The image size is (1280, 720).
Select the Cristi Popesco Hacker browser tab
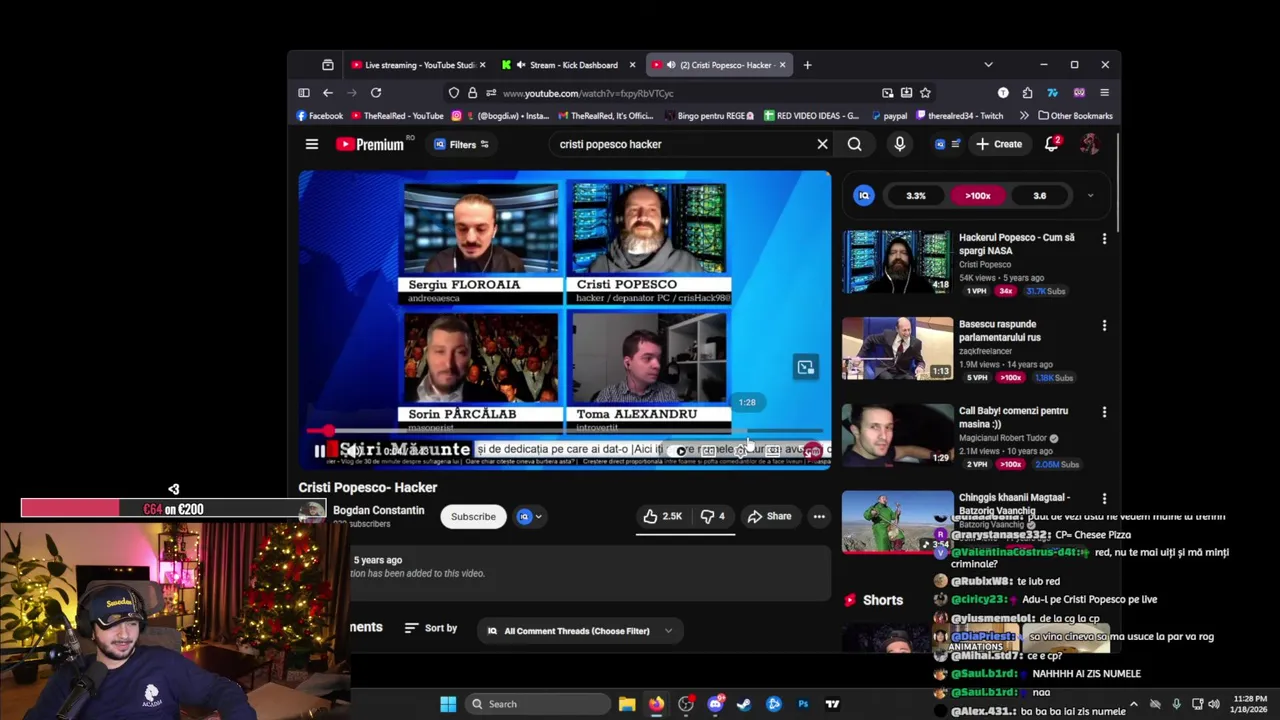(x=718, y=65)
